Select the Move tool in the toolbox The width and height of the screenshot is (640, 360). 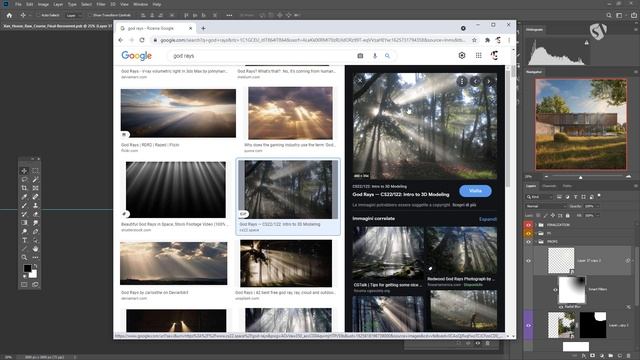[24, 171]
